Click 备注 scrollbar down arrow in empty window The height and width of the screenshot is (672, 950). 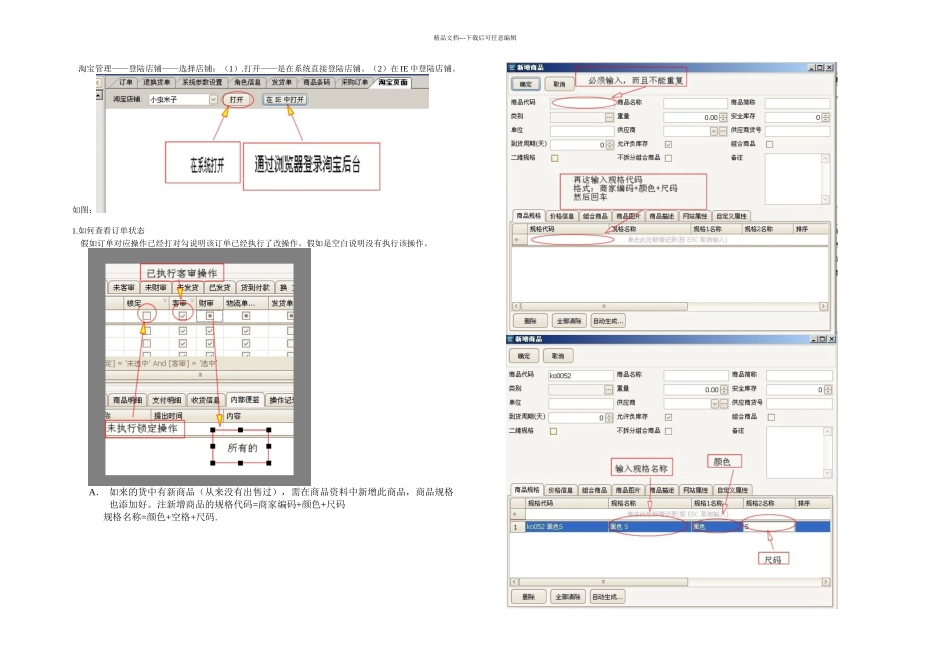[x=825, y=199]
